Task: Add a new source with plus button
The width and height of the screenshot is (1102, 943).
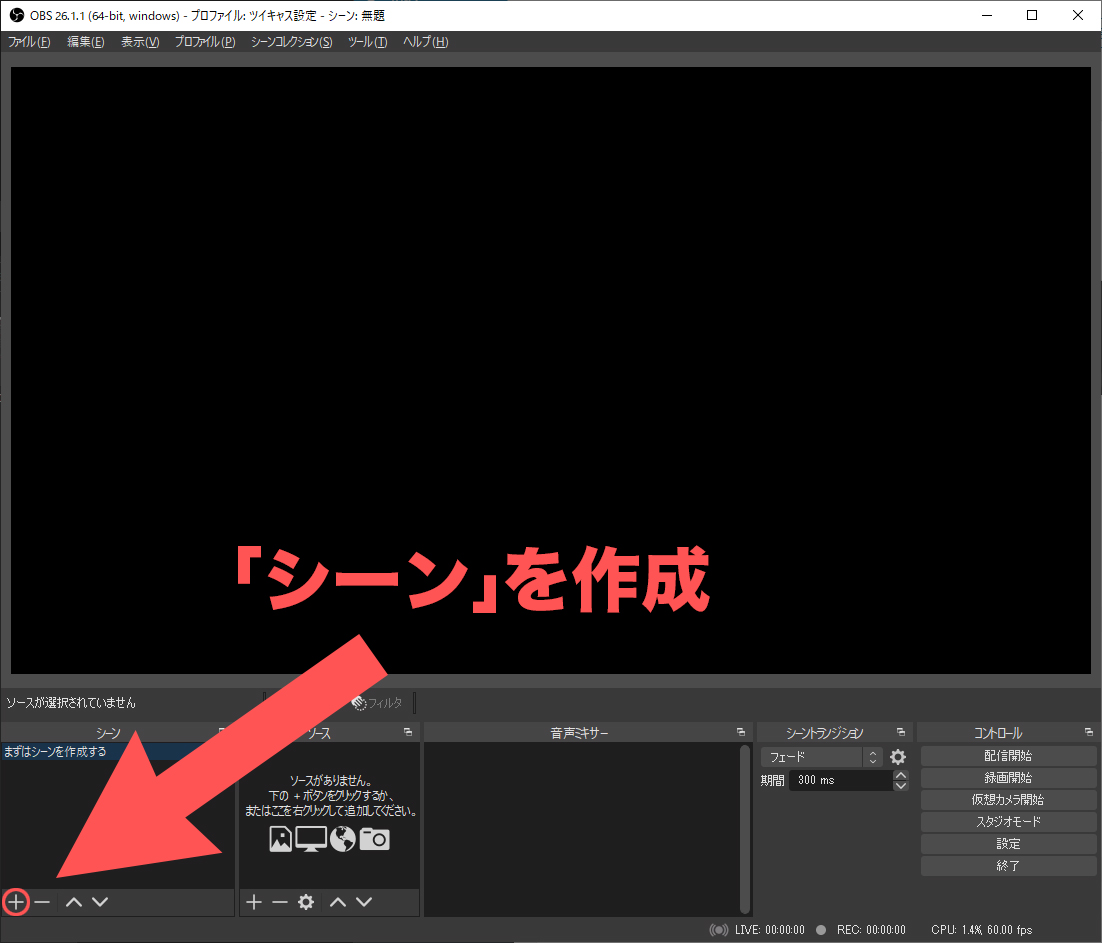Action: tap(254, 902)
